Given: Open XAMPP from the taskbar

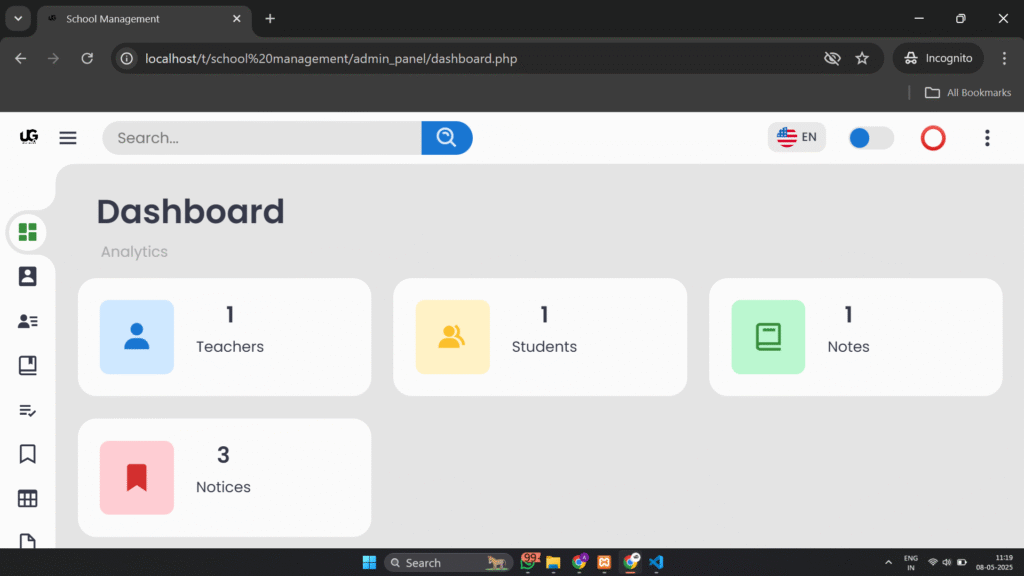Looking at the screenshot, I should click(x=604, y=562).
